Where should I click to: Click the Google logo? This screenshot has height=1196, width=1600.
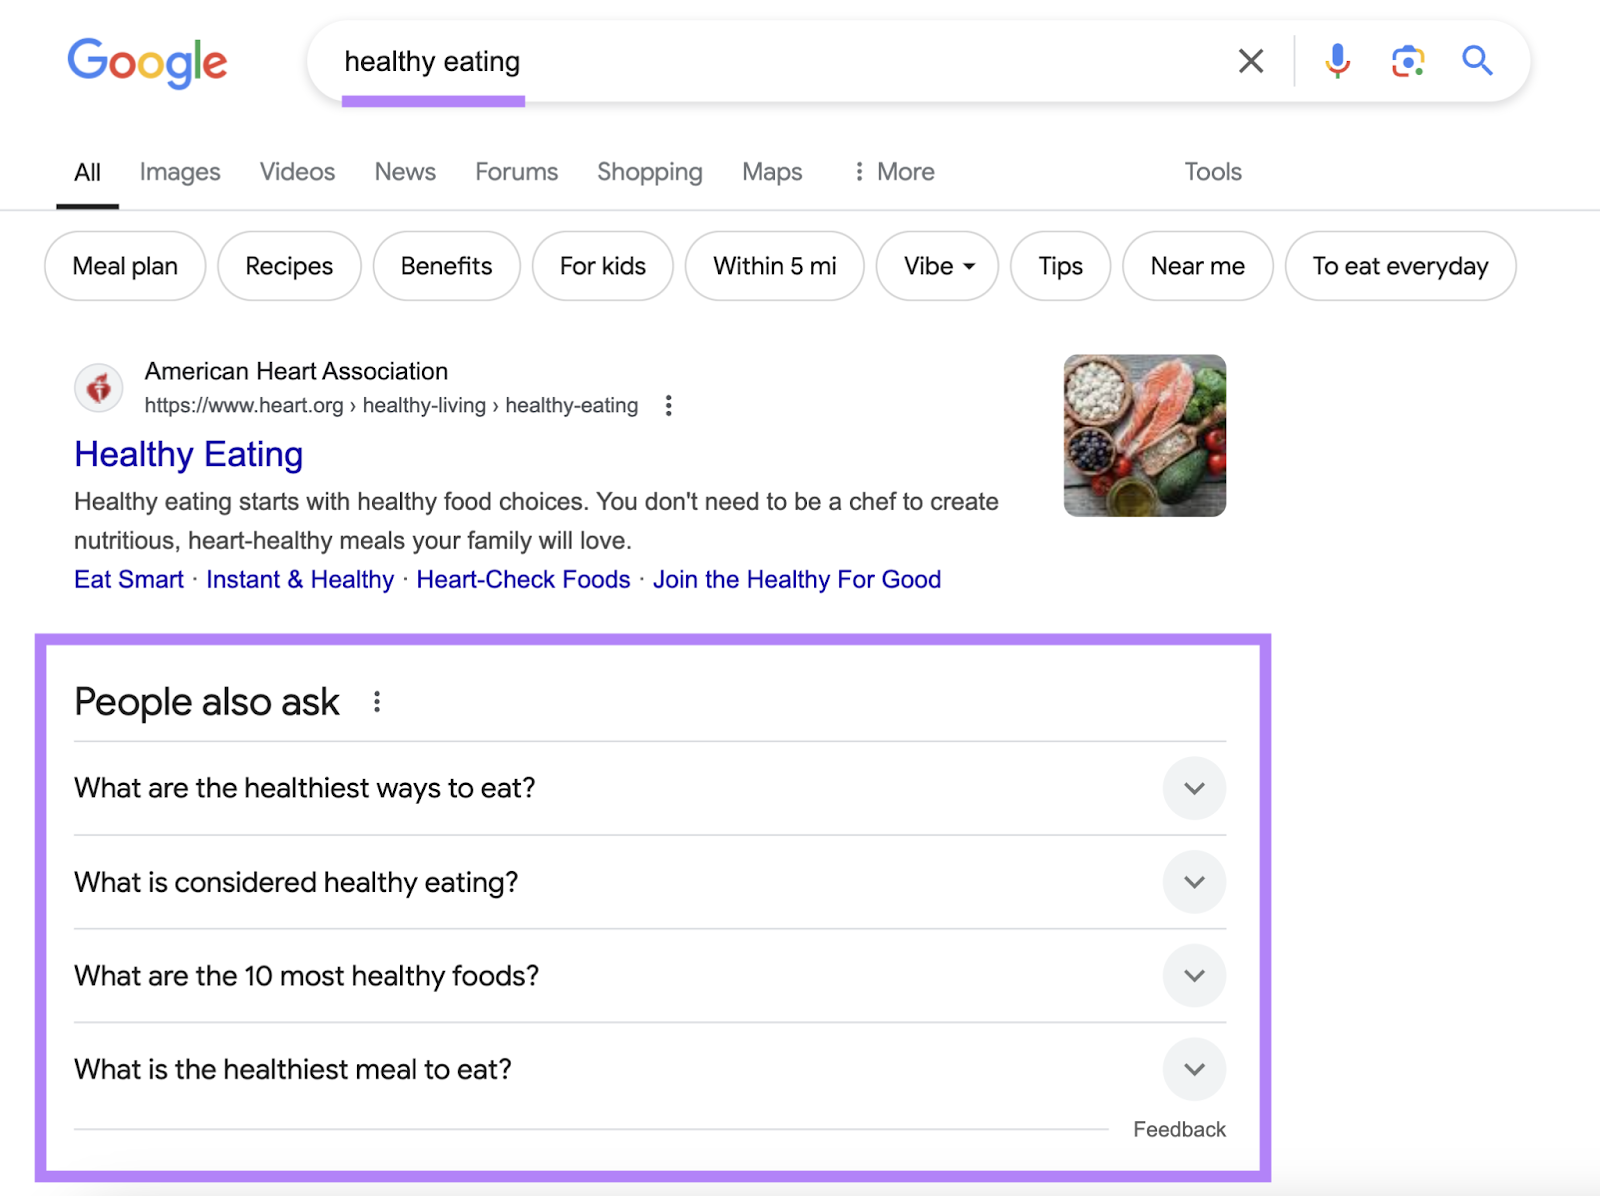tap(146, 62)
